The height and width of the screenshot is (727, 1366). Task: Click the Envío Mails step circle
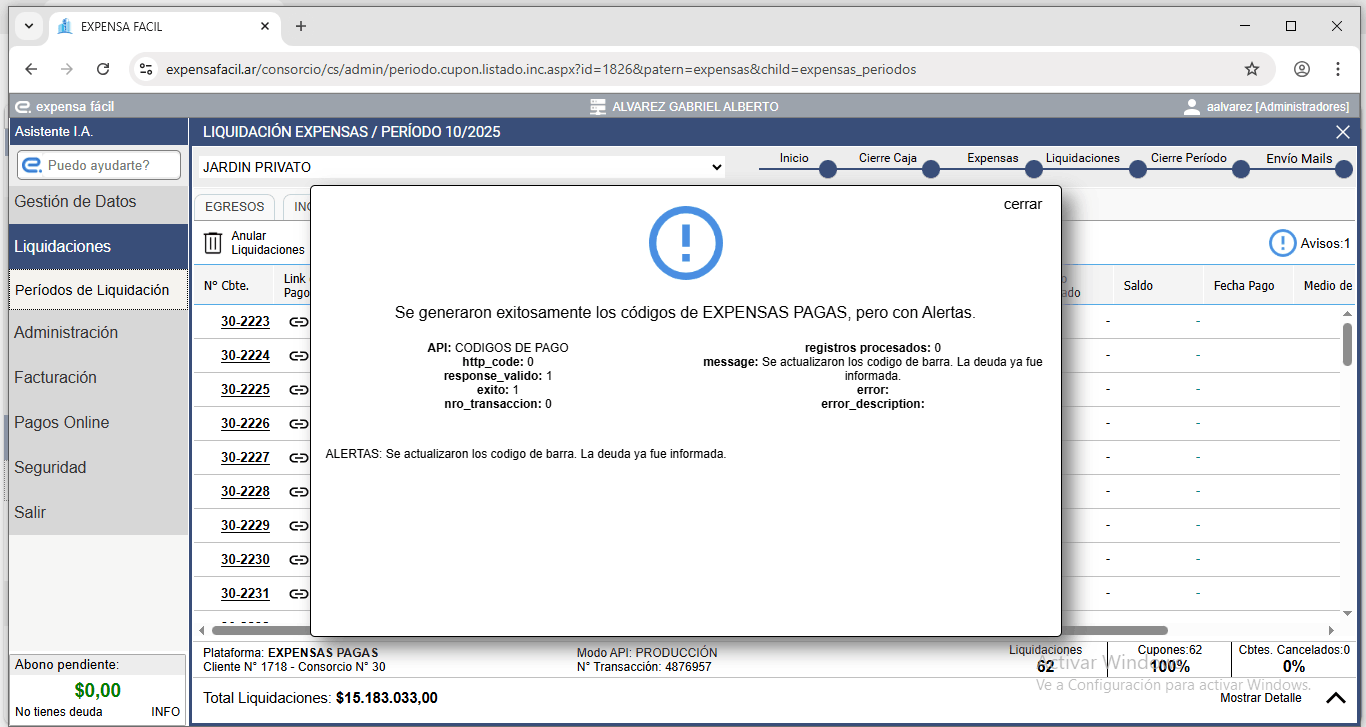(1343, 170)
